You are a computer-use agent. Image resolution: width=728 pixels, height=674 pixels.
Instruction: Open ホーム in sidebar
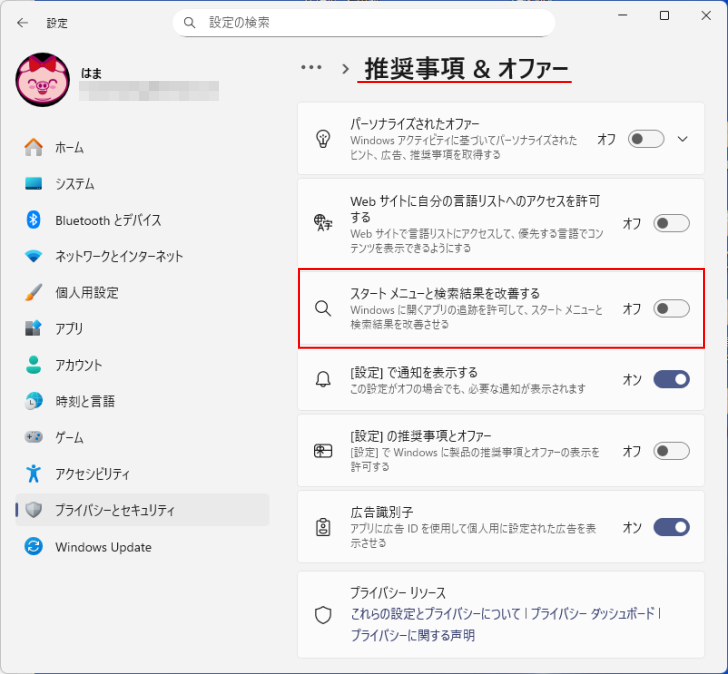[143, 147]
